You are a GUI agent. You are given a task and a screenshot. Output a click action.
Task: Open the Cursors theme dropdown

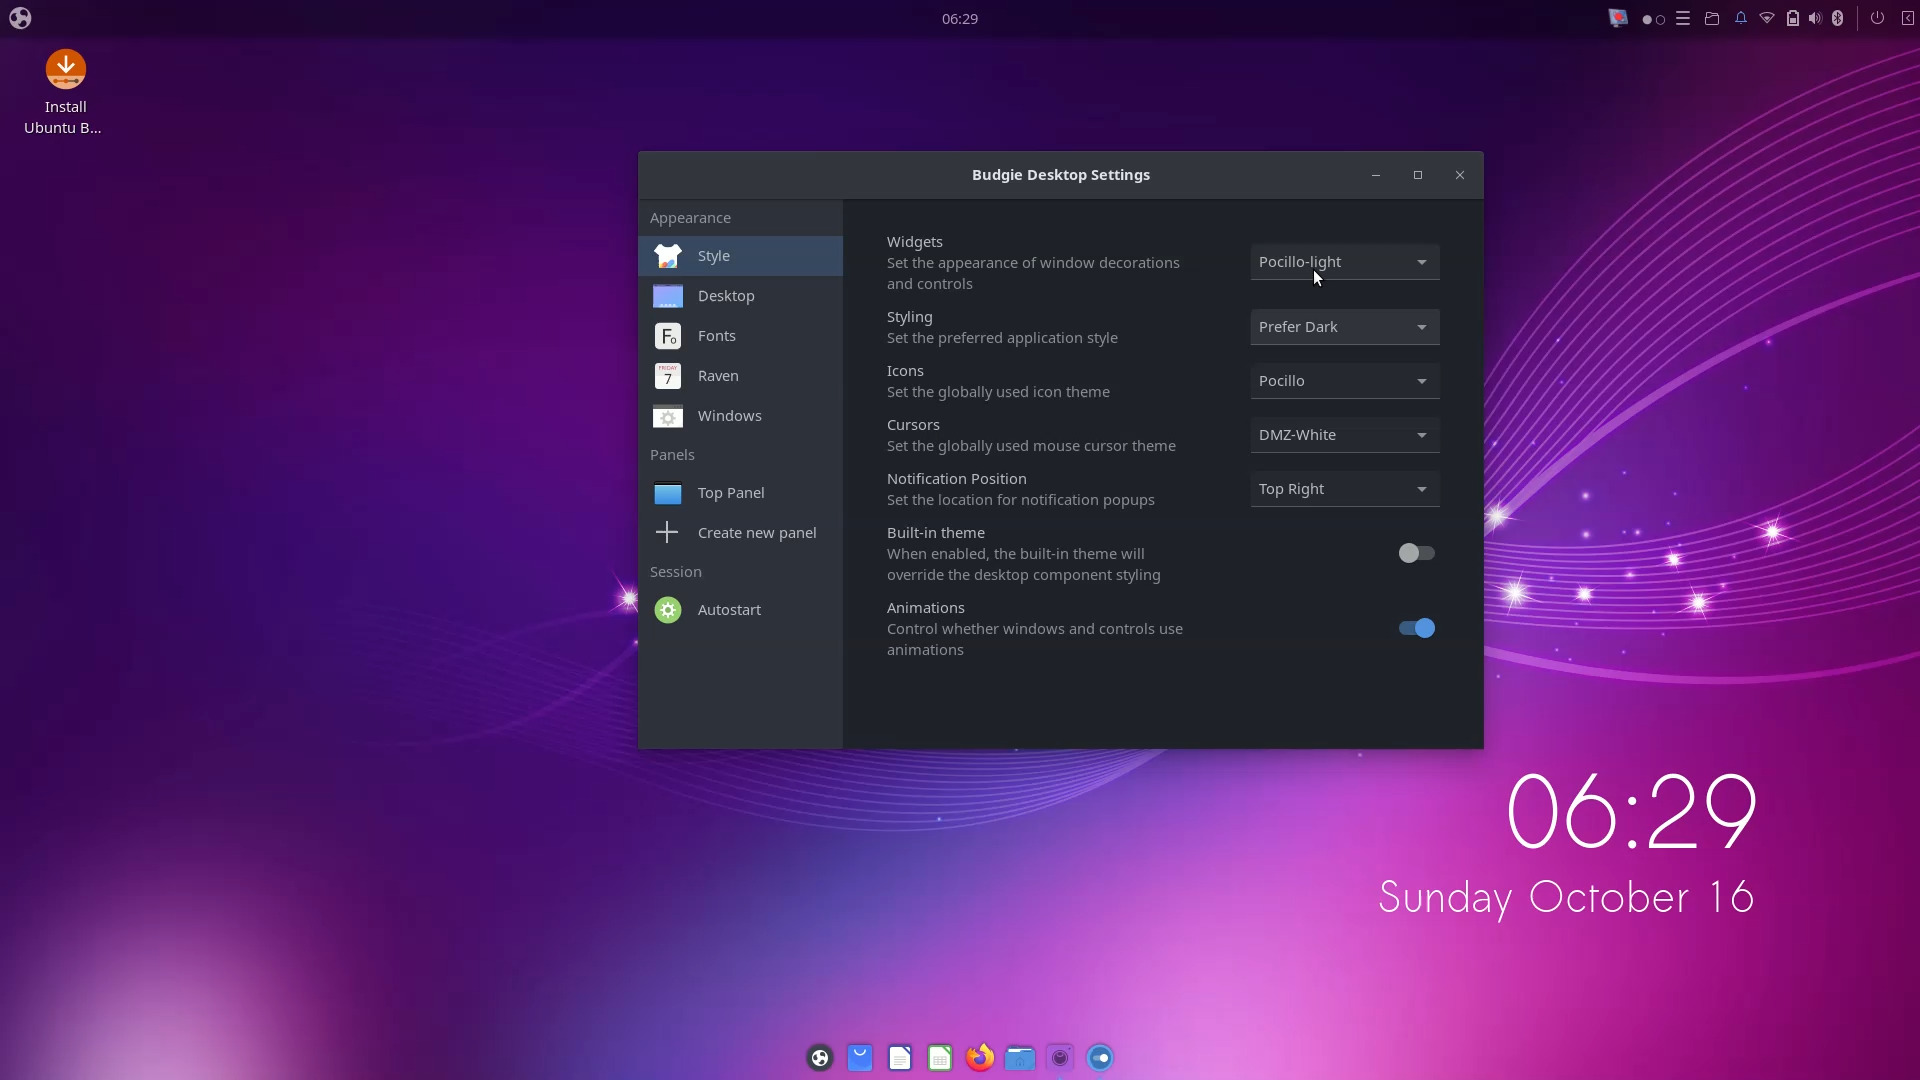tap(1344, 435)
